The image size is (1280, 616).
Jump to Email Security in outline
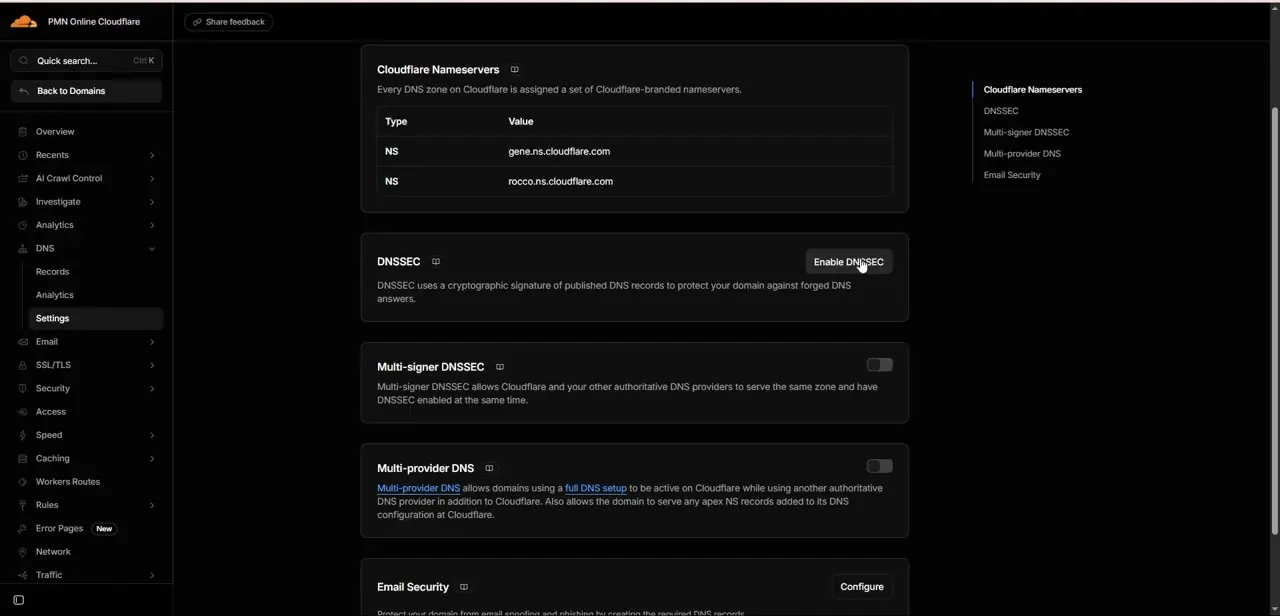point(1012,175)
